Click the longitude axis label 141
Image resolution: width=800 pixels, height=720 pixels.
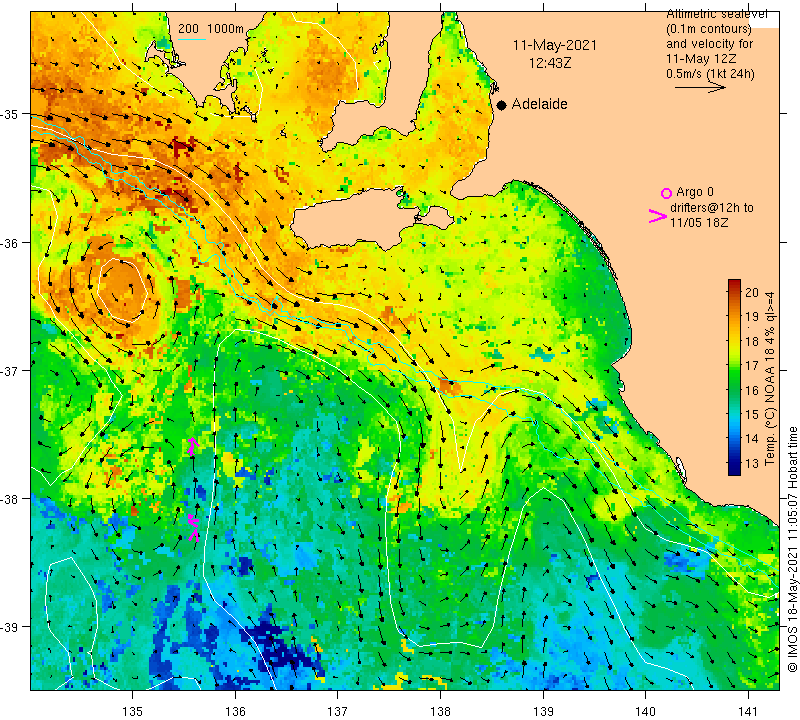(748, 711)
